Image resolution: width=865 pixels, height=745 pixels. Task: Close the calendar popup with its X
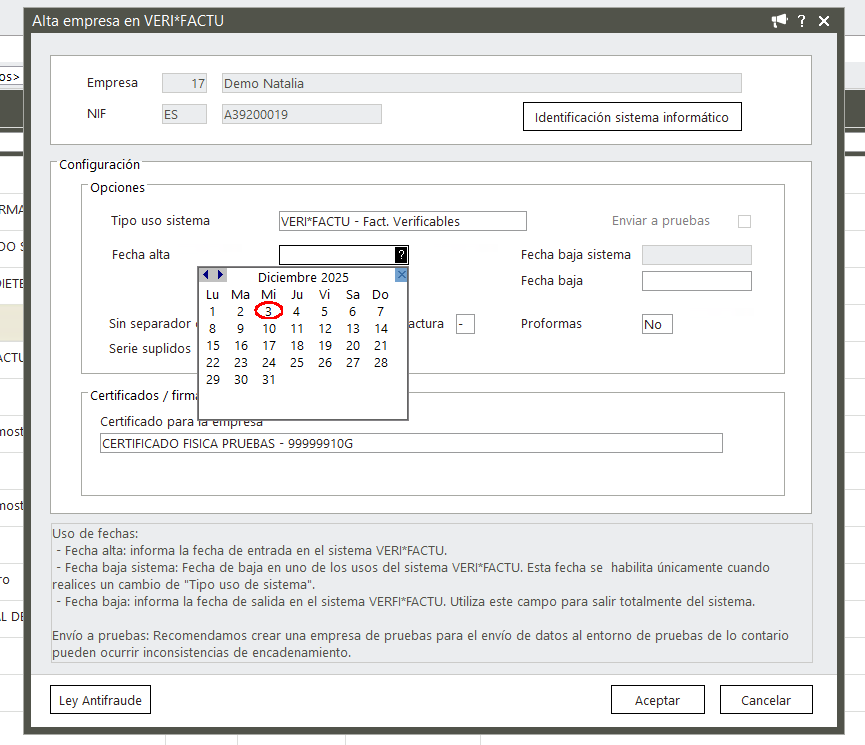tap(401, 275)
